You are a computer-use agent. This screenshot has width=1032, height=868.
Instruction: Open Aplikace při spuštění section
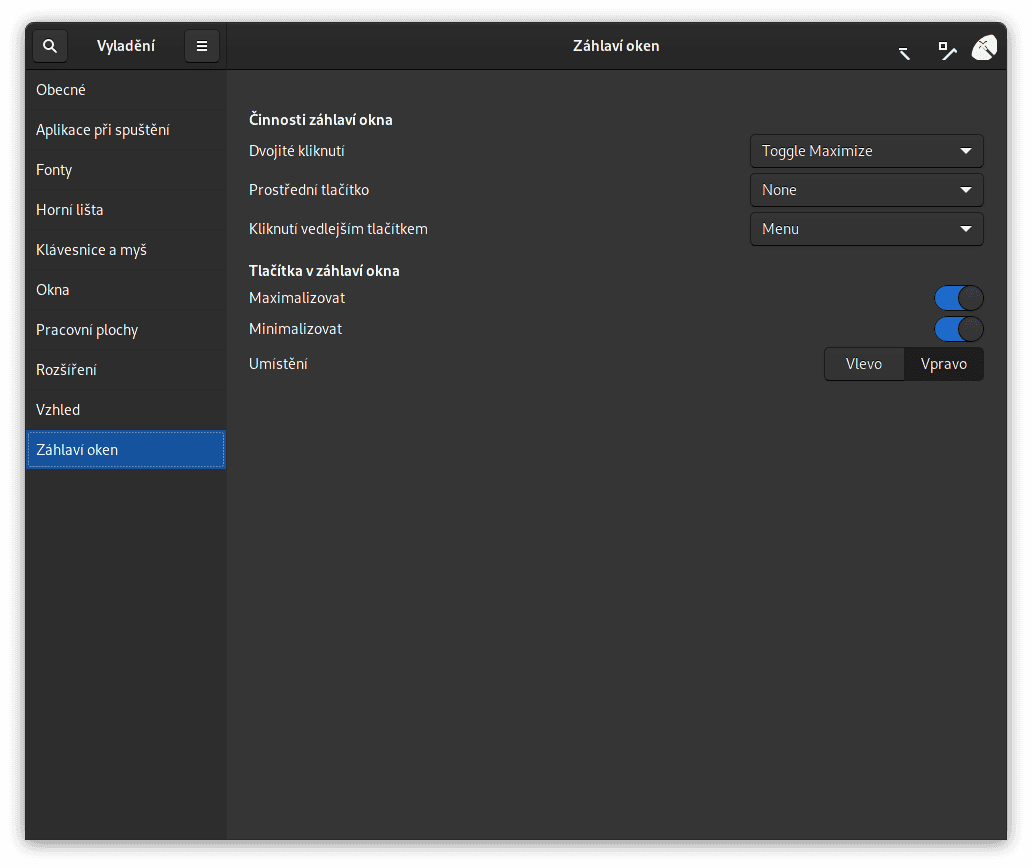point(125,130)
